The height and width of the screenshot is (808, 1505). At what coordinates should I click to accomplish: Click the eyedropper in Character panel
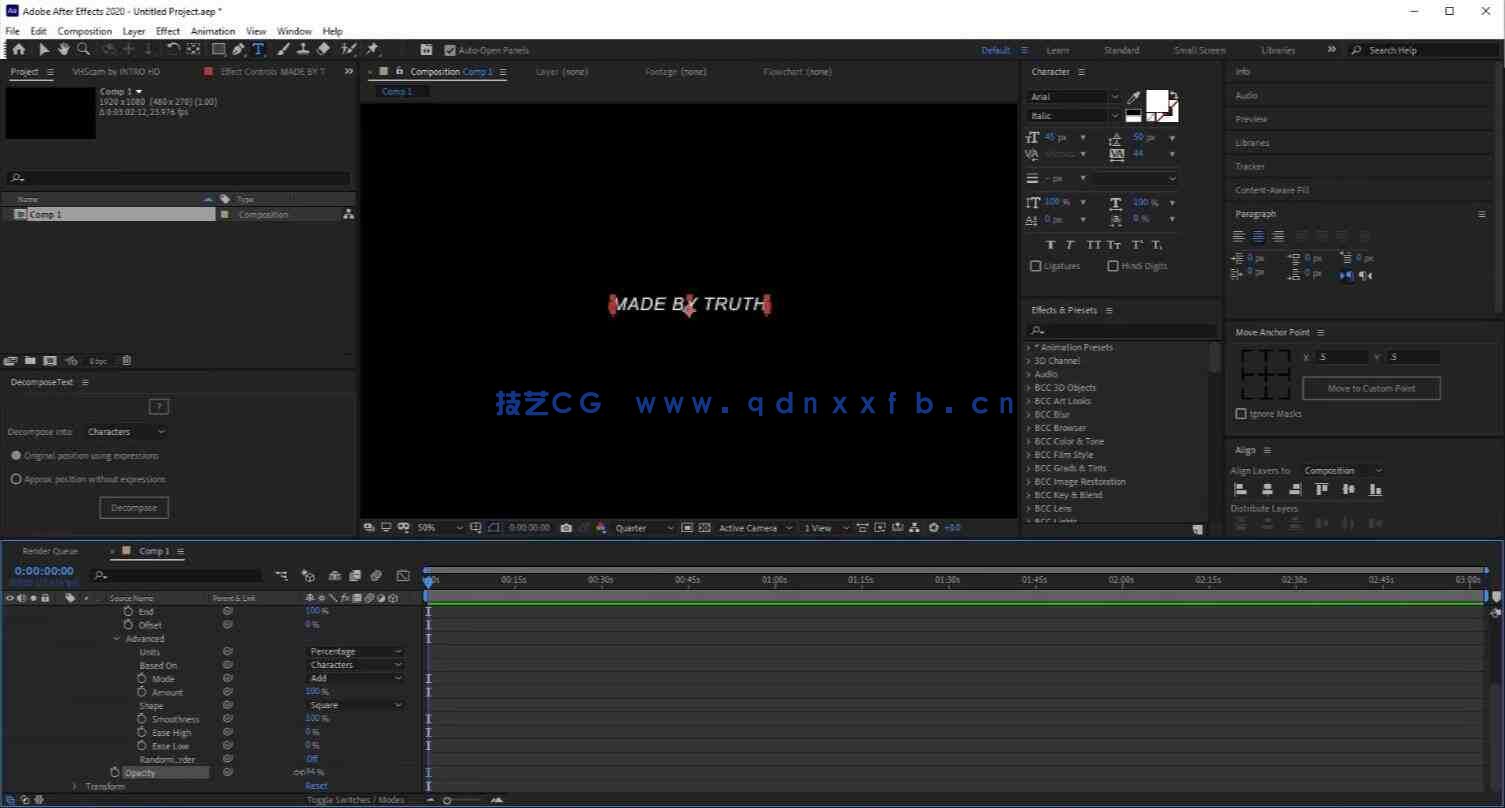tap(1133, 98)
